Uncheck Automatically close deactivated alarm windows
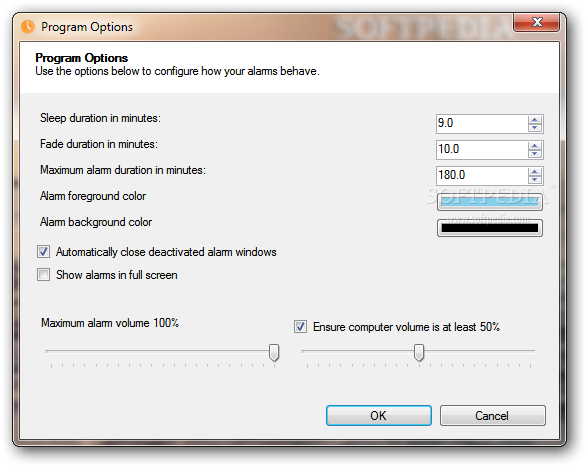 43,252
